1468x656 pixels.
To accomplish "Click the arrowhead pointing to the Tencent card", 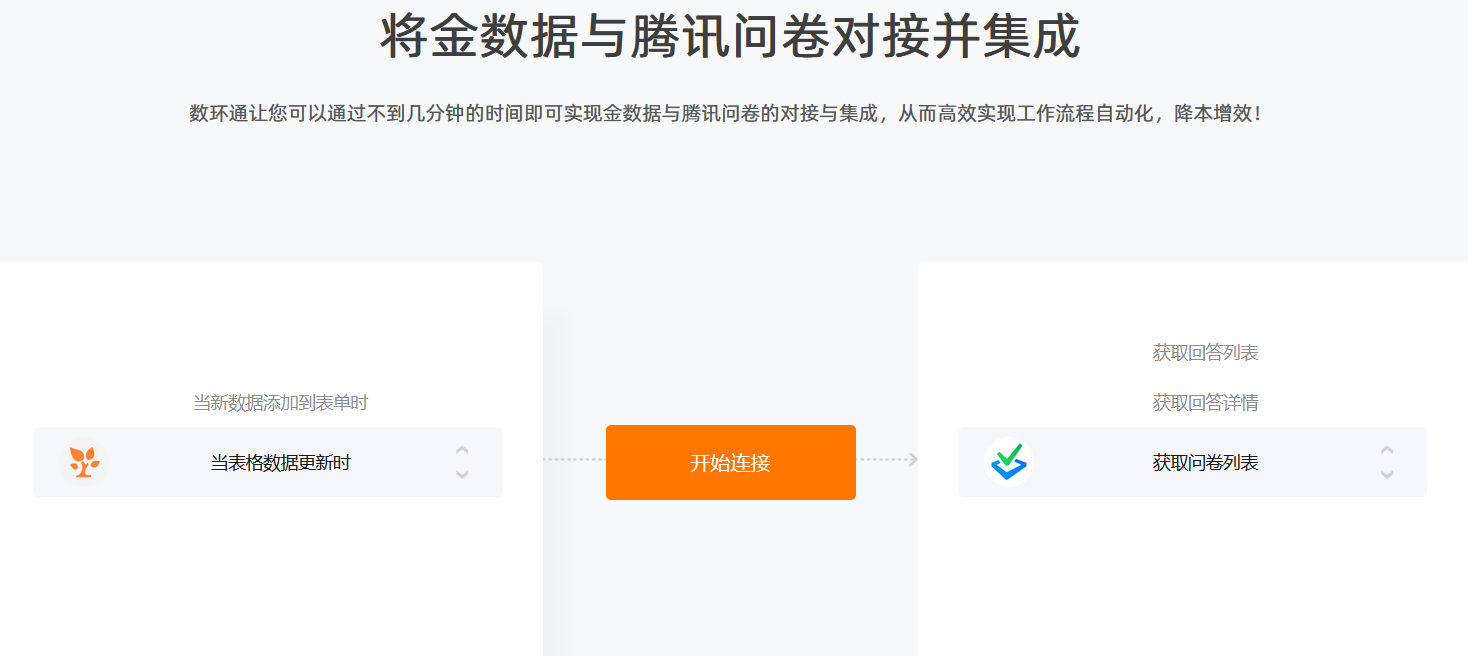I will pyautogui.click(x=913, y=460).
